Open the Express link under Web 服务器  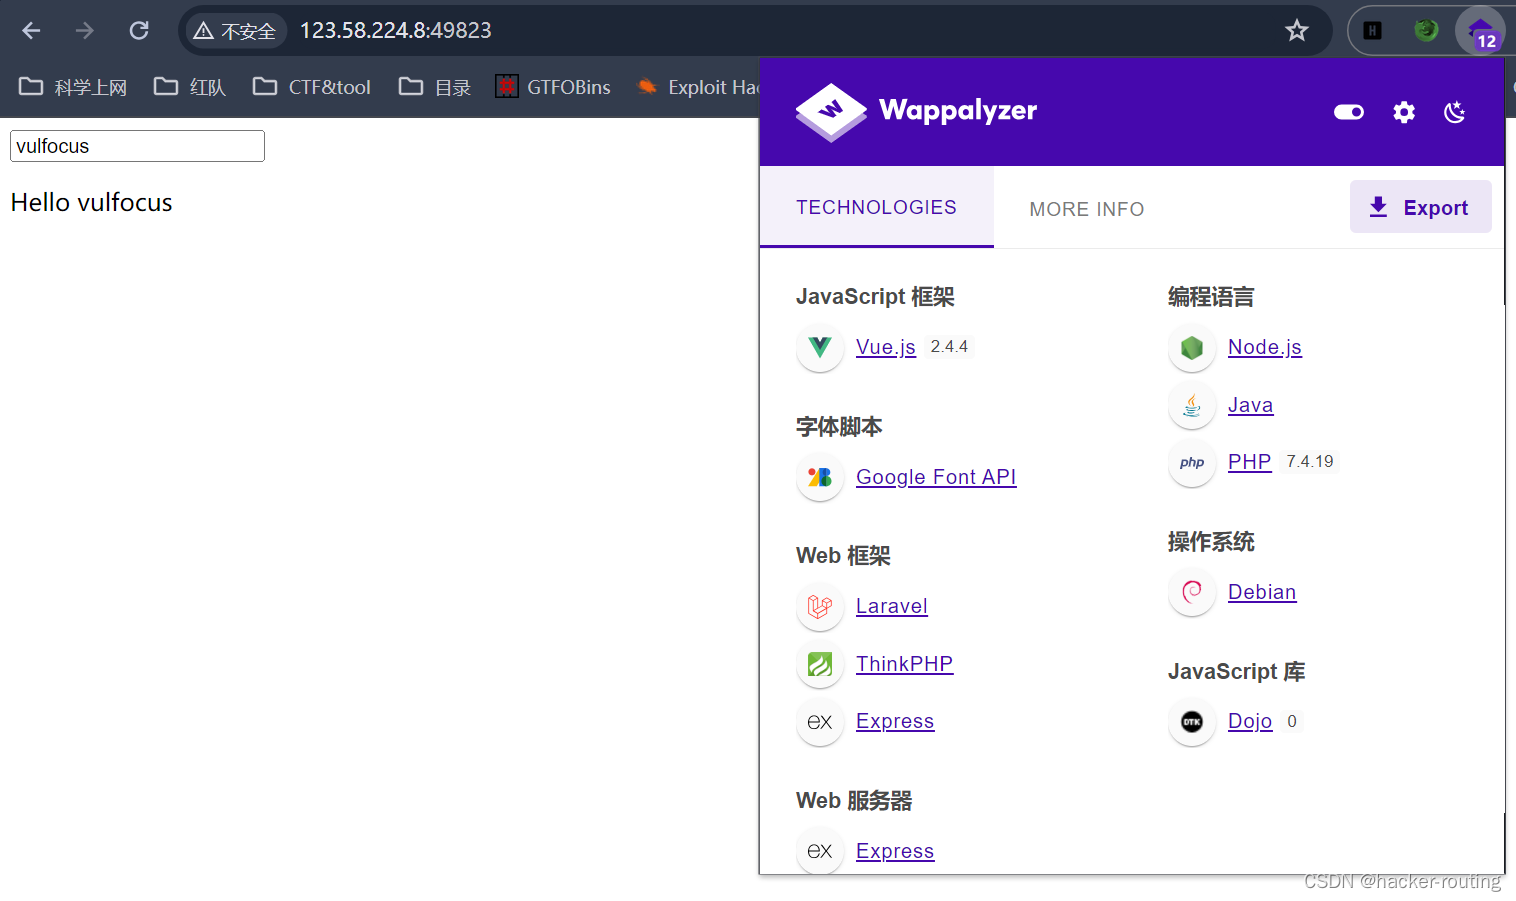[x=895, y=851]
